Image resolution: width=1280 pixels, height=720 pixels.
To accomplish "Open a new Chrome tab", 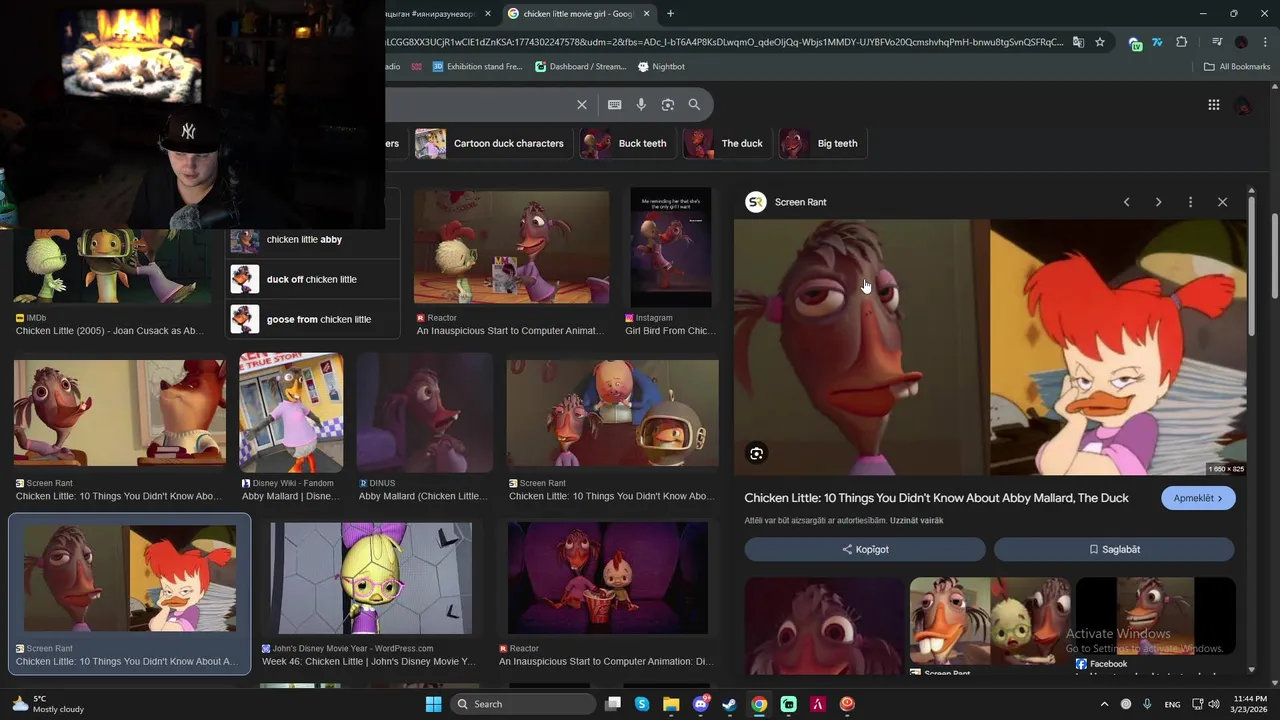I will pyautogui.click(x=670, y=13).
